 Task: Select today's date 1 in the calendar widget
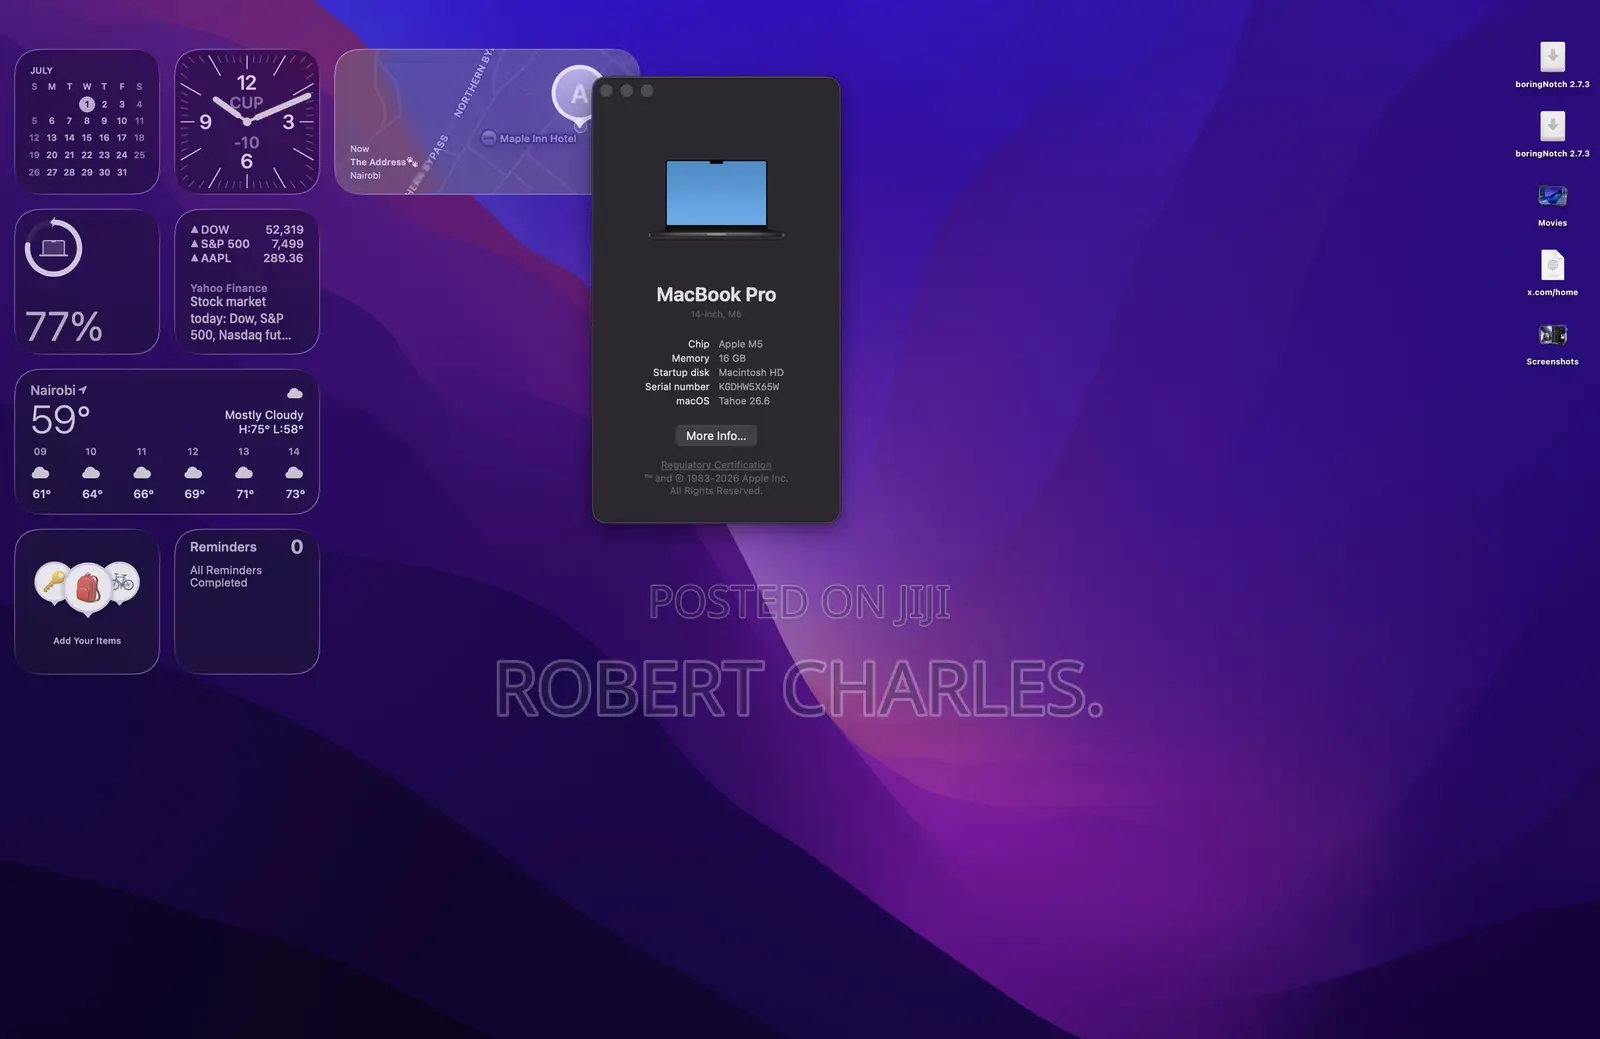87,104
